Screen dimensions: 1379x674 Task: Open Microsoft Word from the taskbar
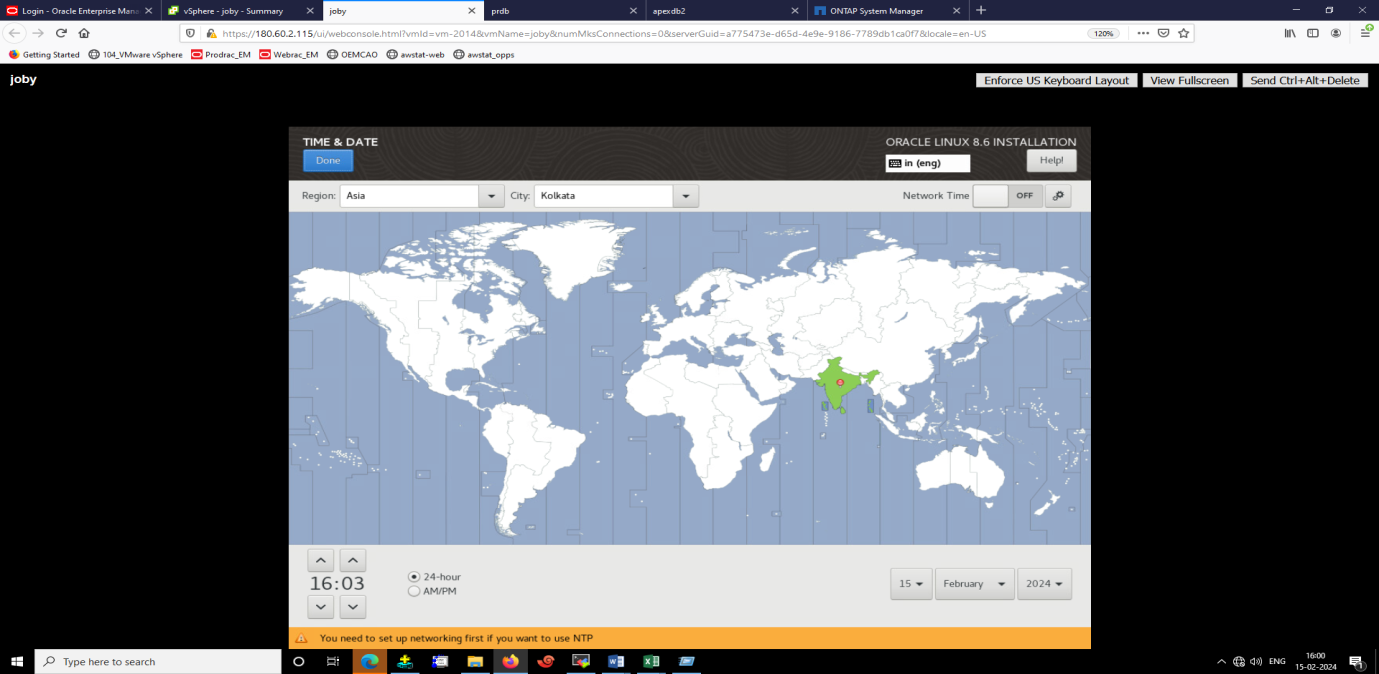(616, 662)
